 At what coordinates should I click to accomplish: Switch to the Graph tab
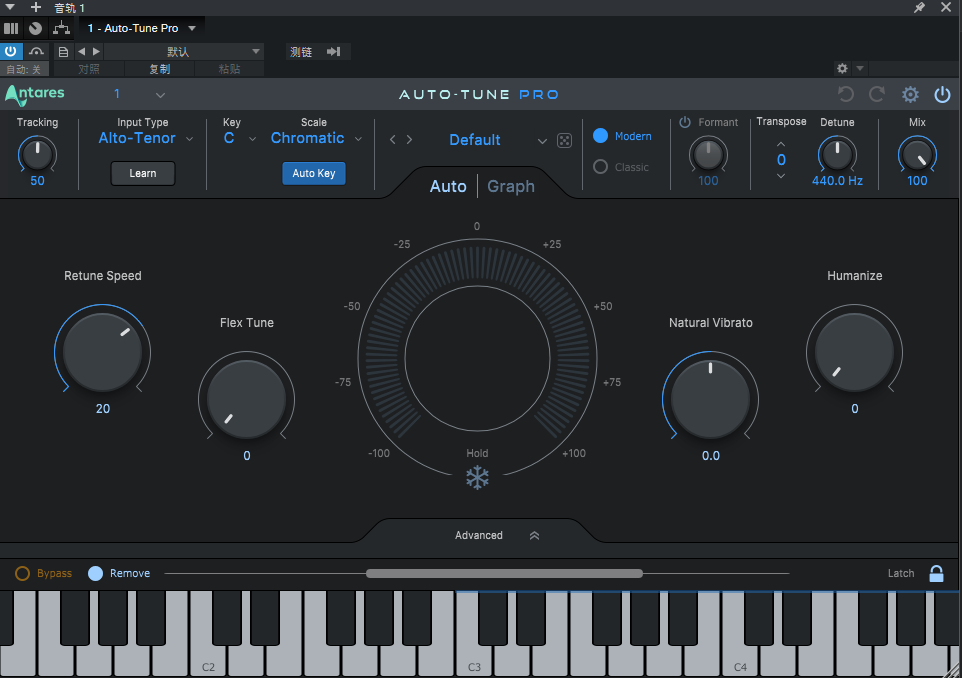pos(510,186)
